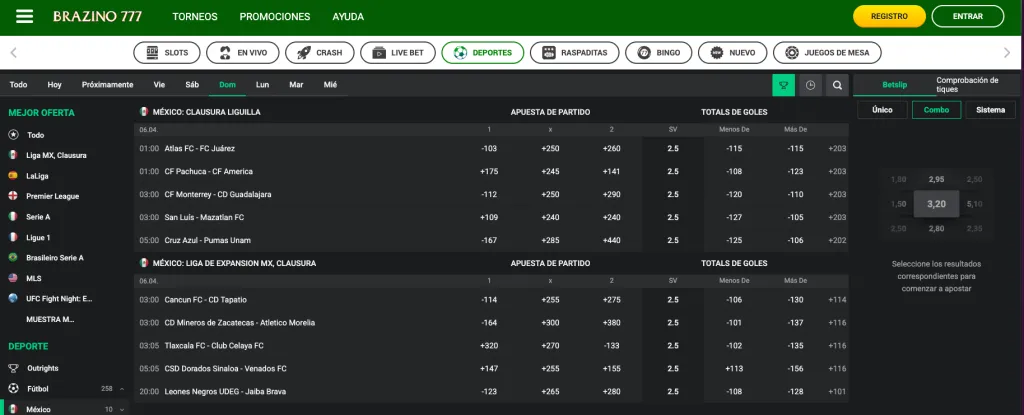Open Tlaxcala FC - Club Celaya FC match
Viewport: 1024px width, 415px height.
click(214, 346)
